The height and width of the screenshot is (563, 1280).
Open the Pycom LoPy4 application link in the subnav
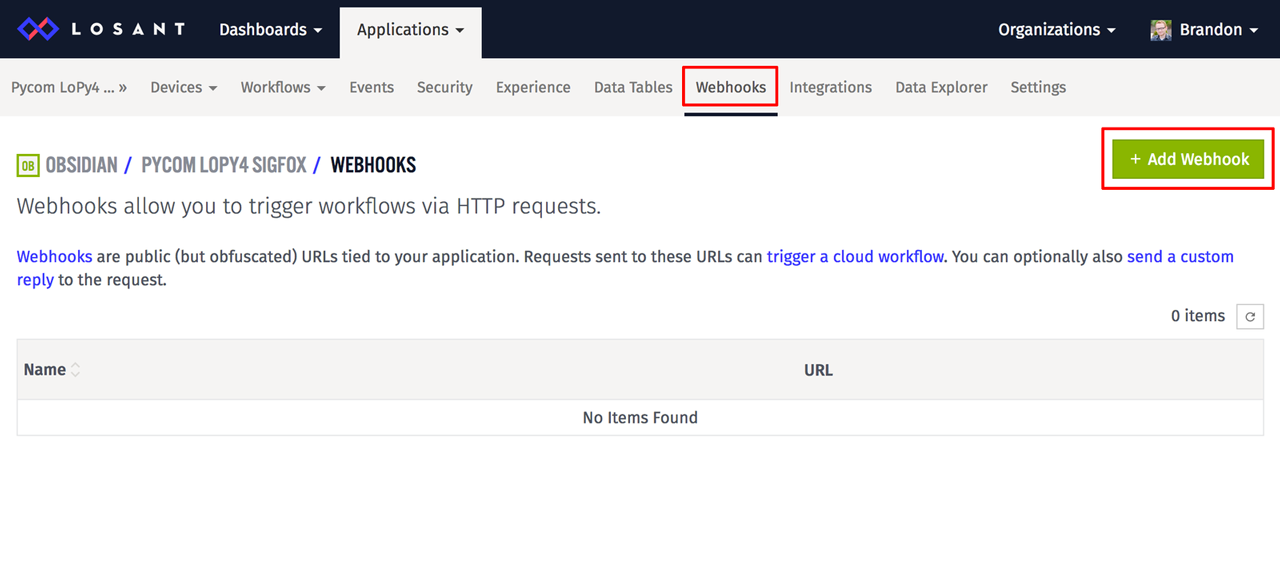tap(69, 88)
